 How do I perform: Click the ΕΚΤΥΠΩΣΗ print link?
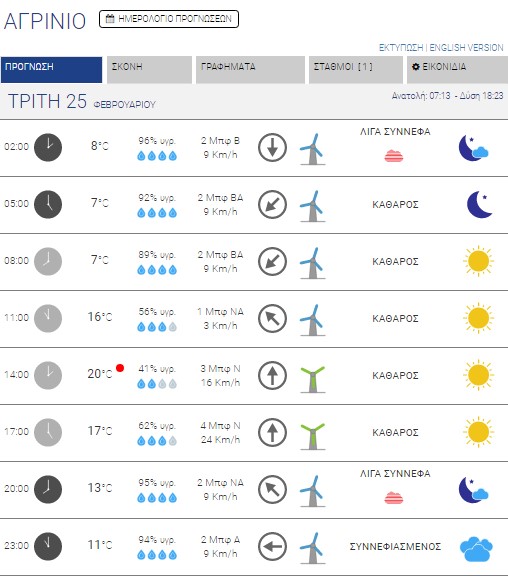pyautogui.click(x=401, y=48)
